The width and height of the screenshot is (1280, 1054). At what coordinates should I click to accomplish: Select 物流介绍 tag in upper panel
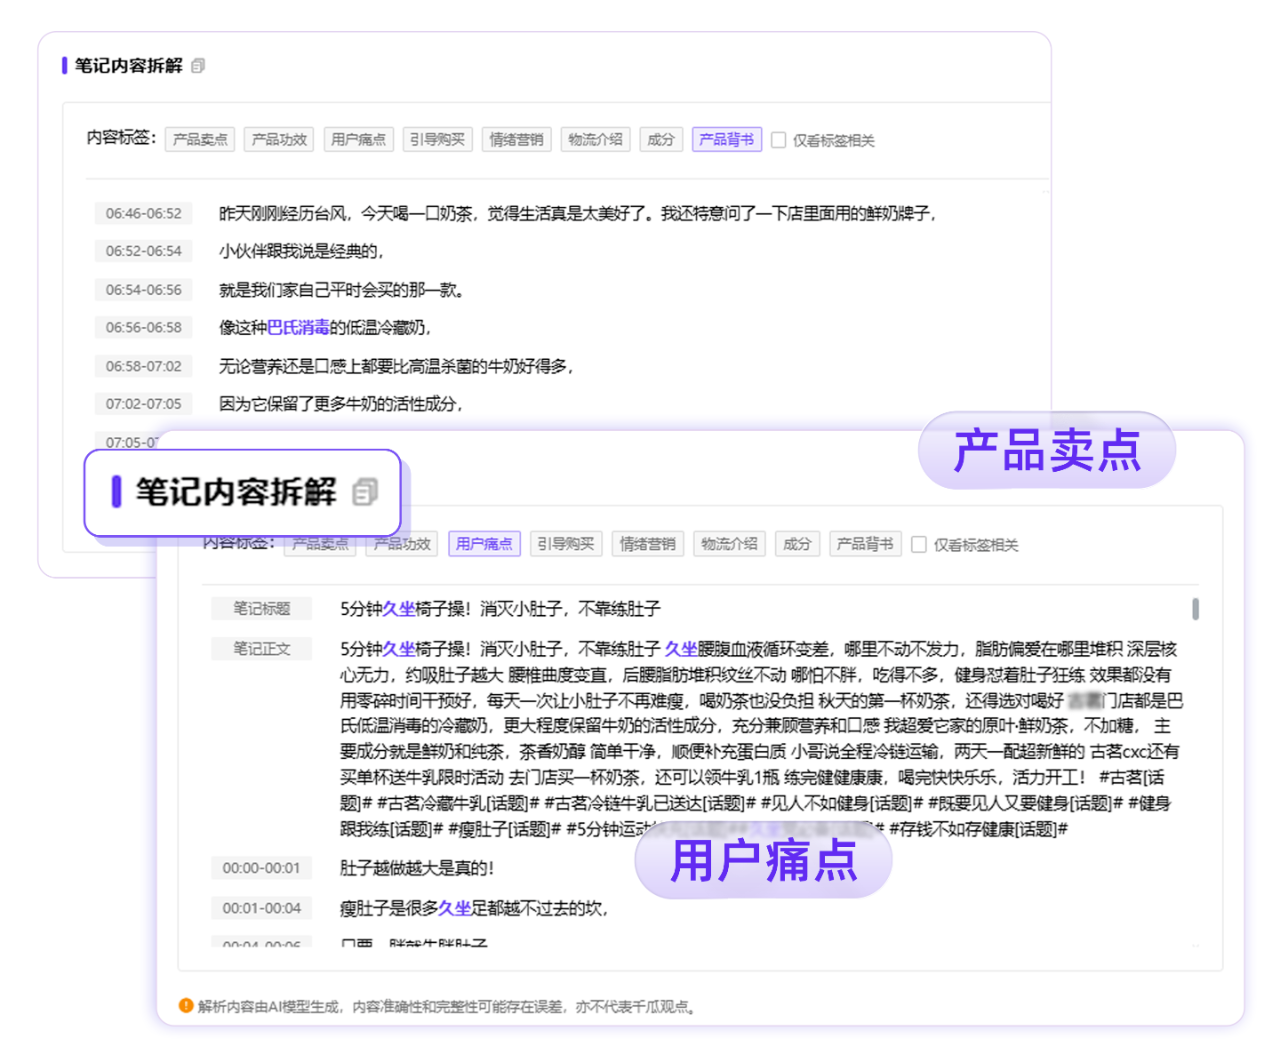click(x=595, y=140)
